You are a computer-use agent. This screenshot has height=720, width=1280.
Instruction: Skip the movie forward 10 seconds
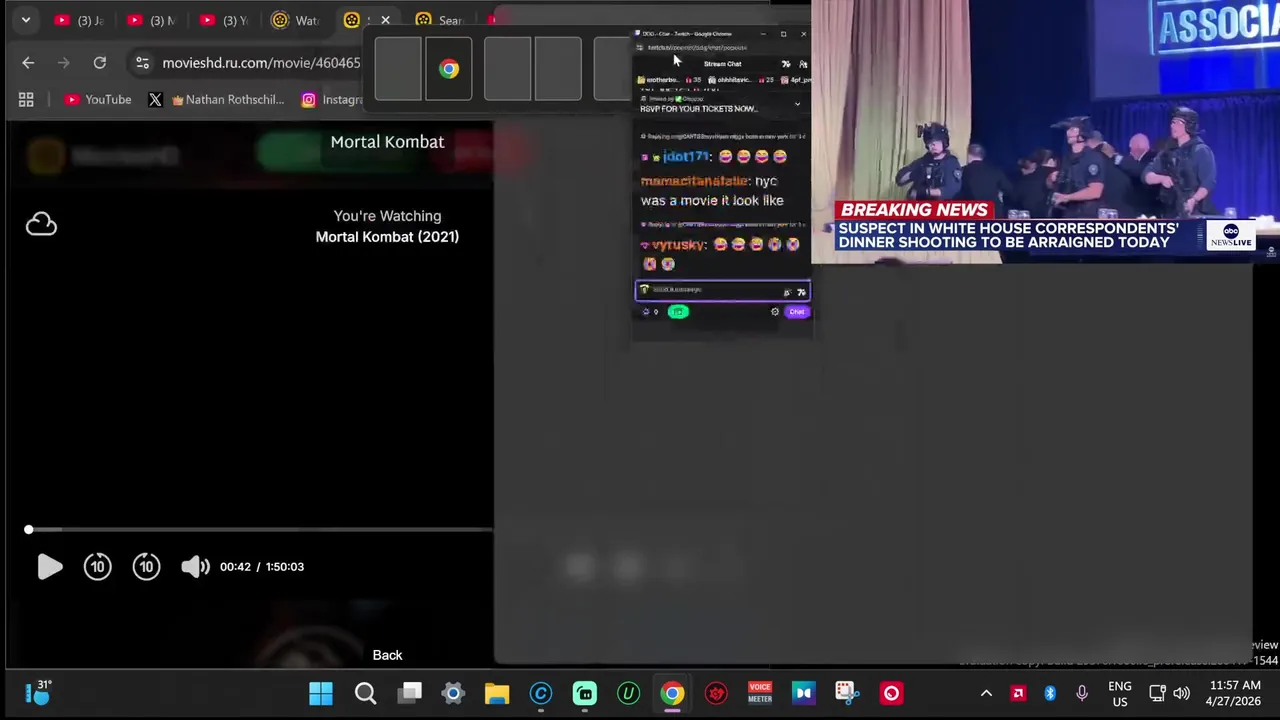coord(146,567)
